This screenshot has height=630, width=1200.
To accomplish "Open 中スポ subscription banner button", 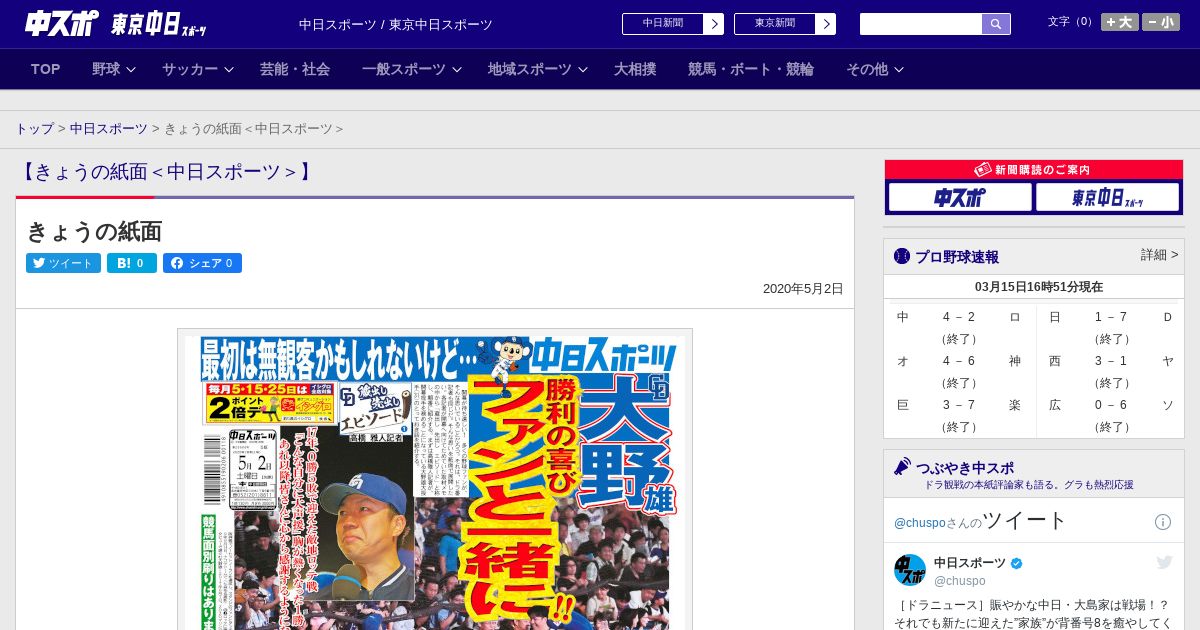I will [960, 197].
